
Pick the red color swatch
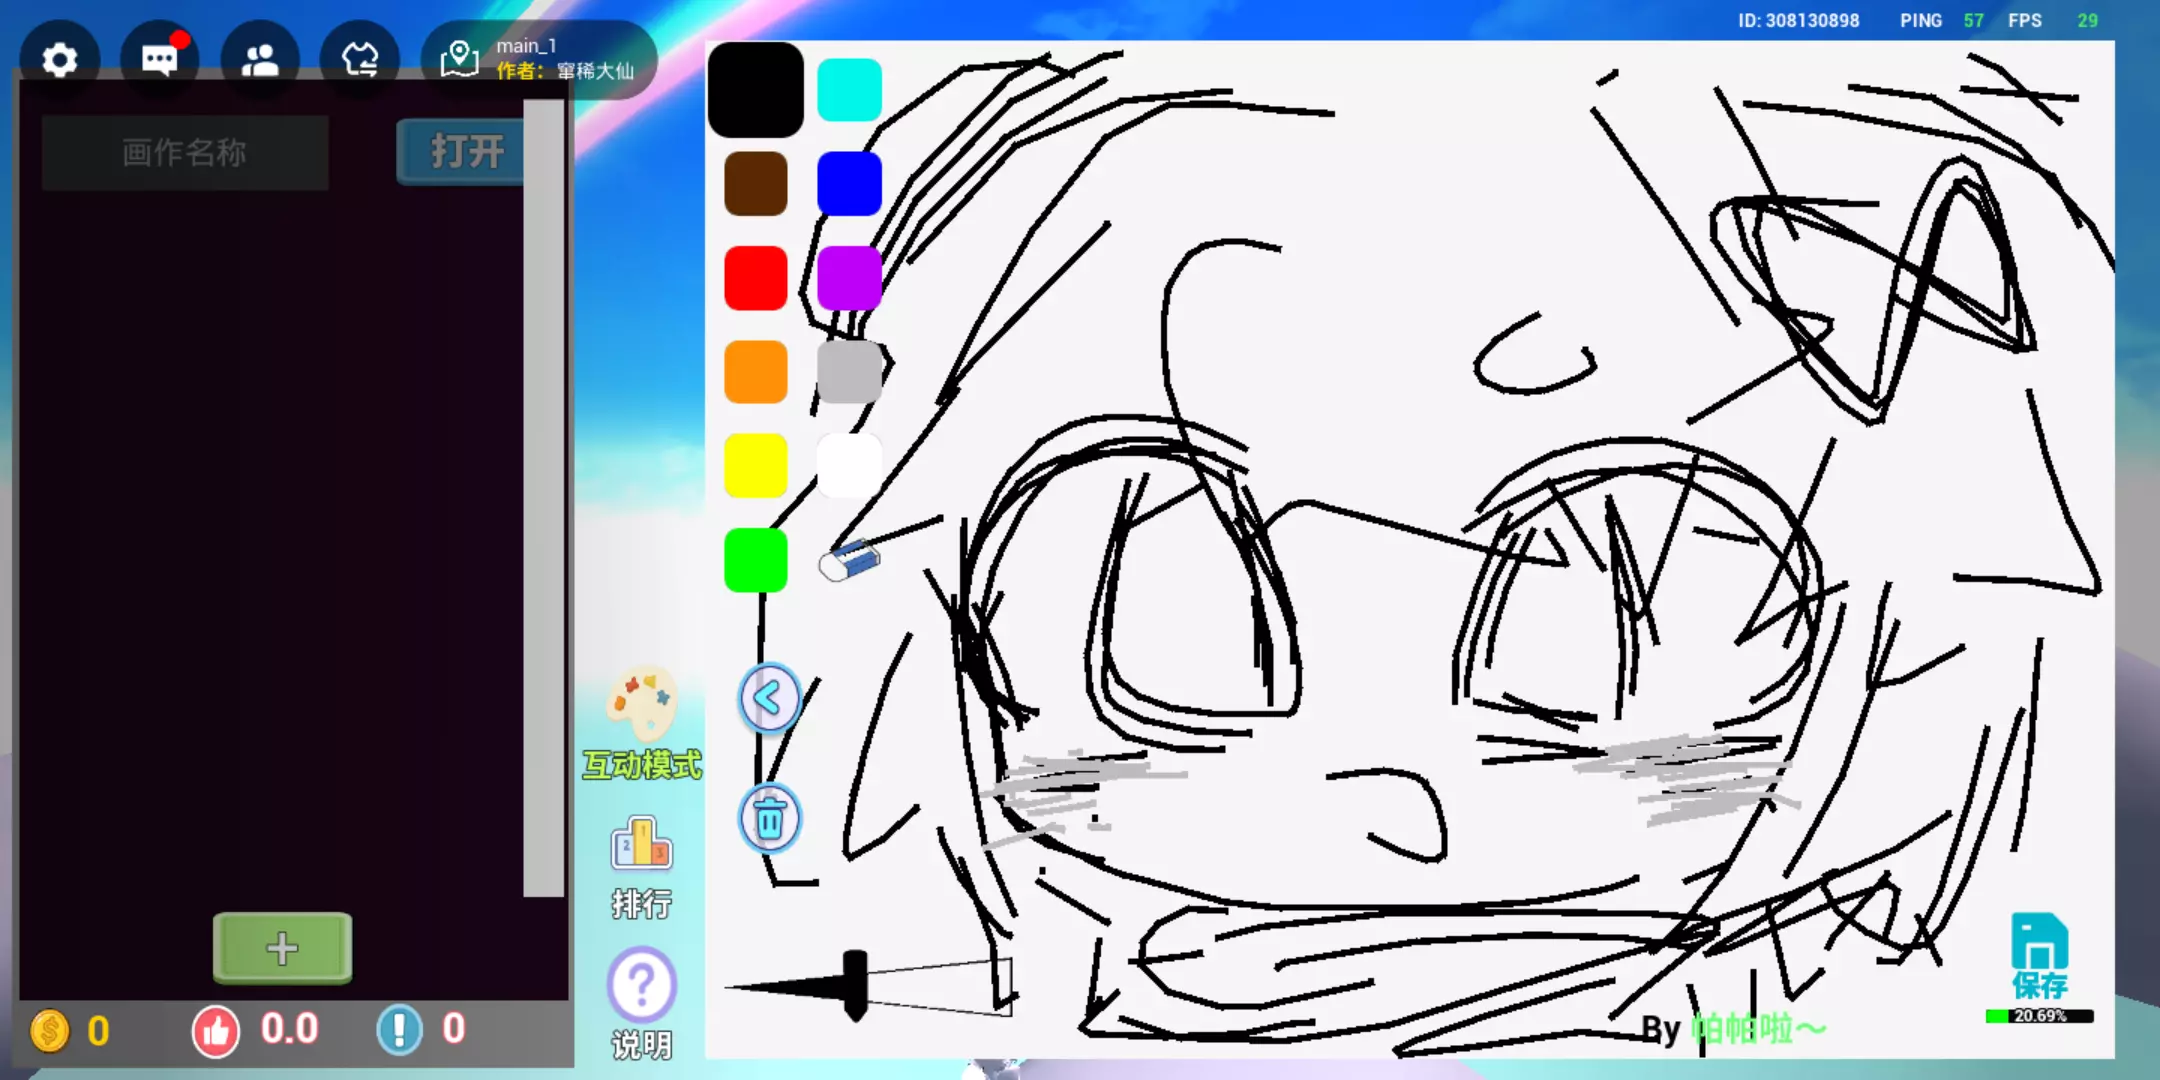755,278
